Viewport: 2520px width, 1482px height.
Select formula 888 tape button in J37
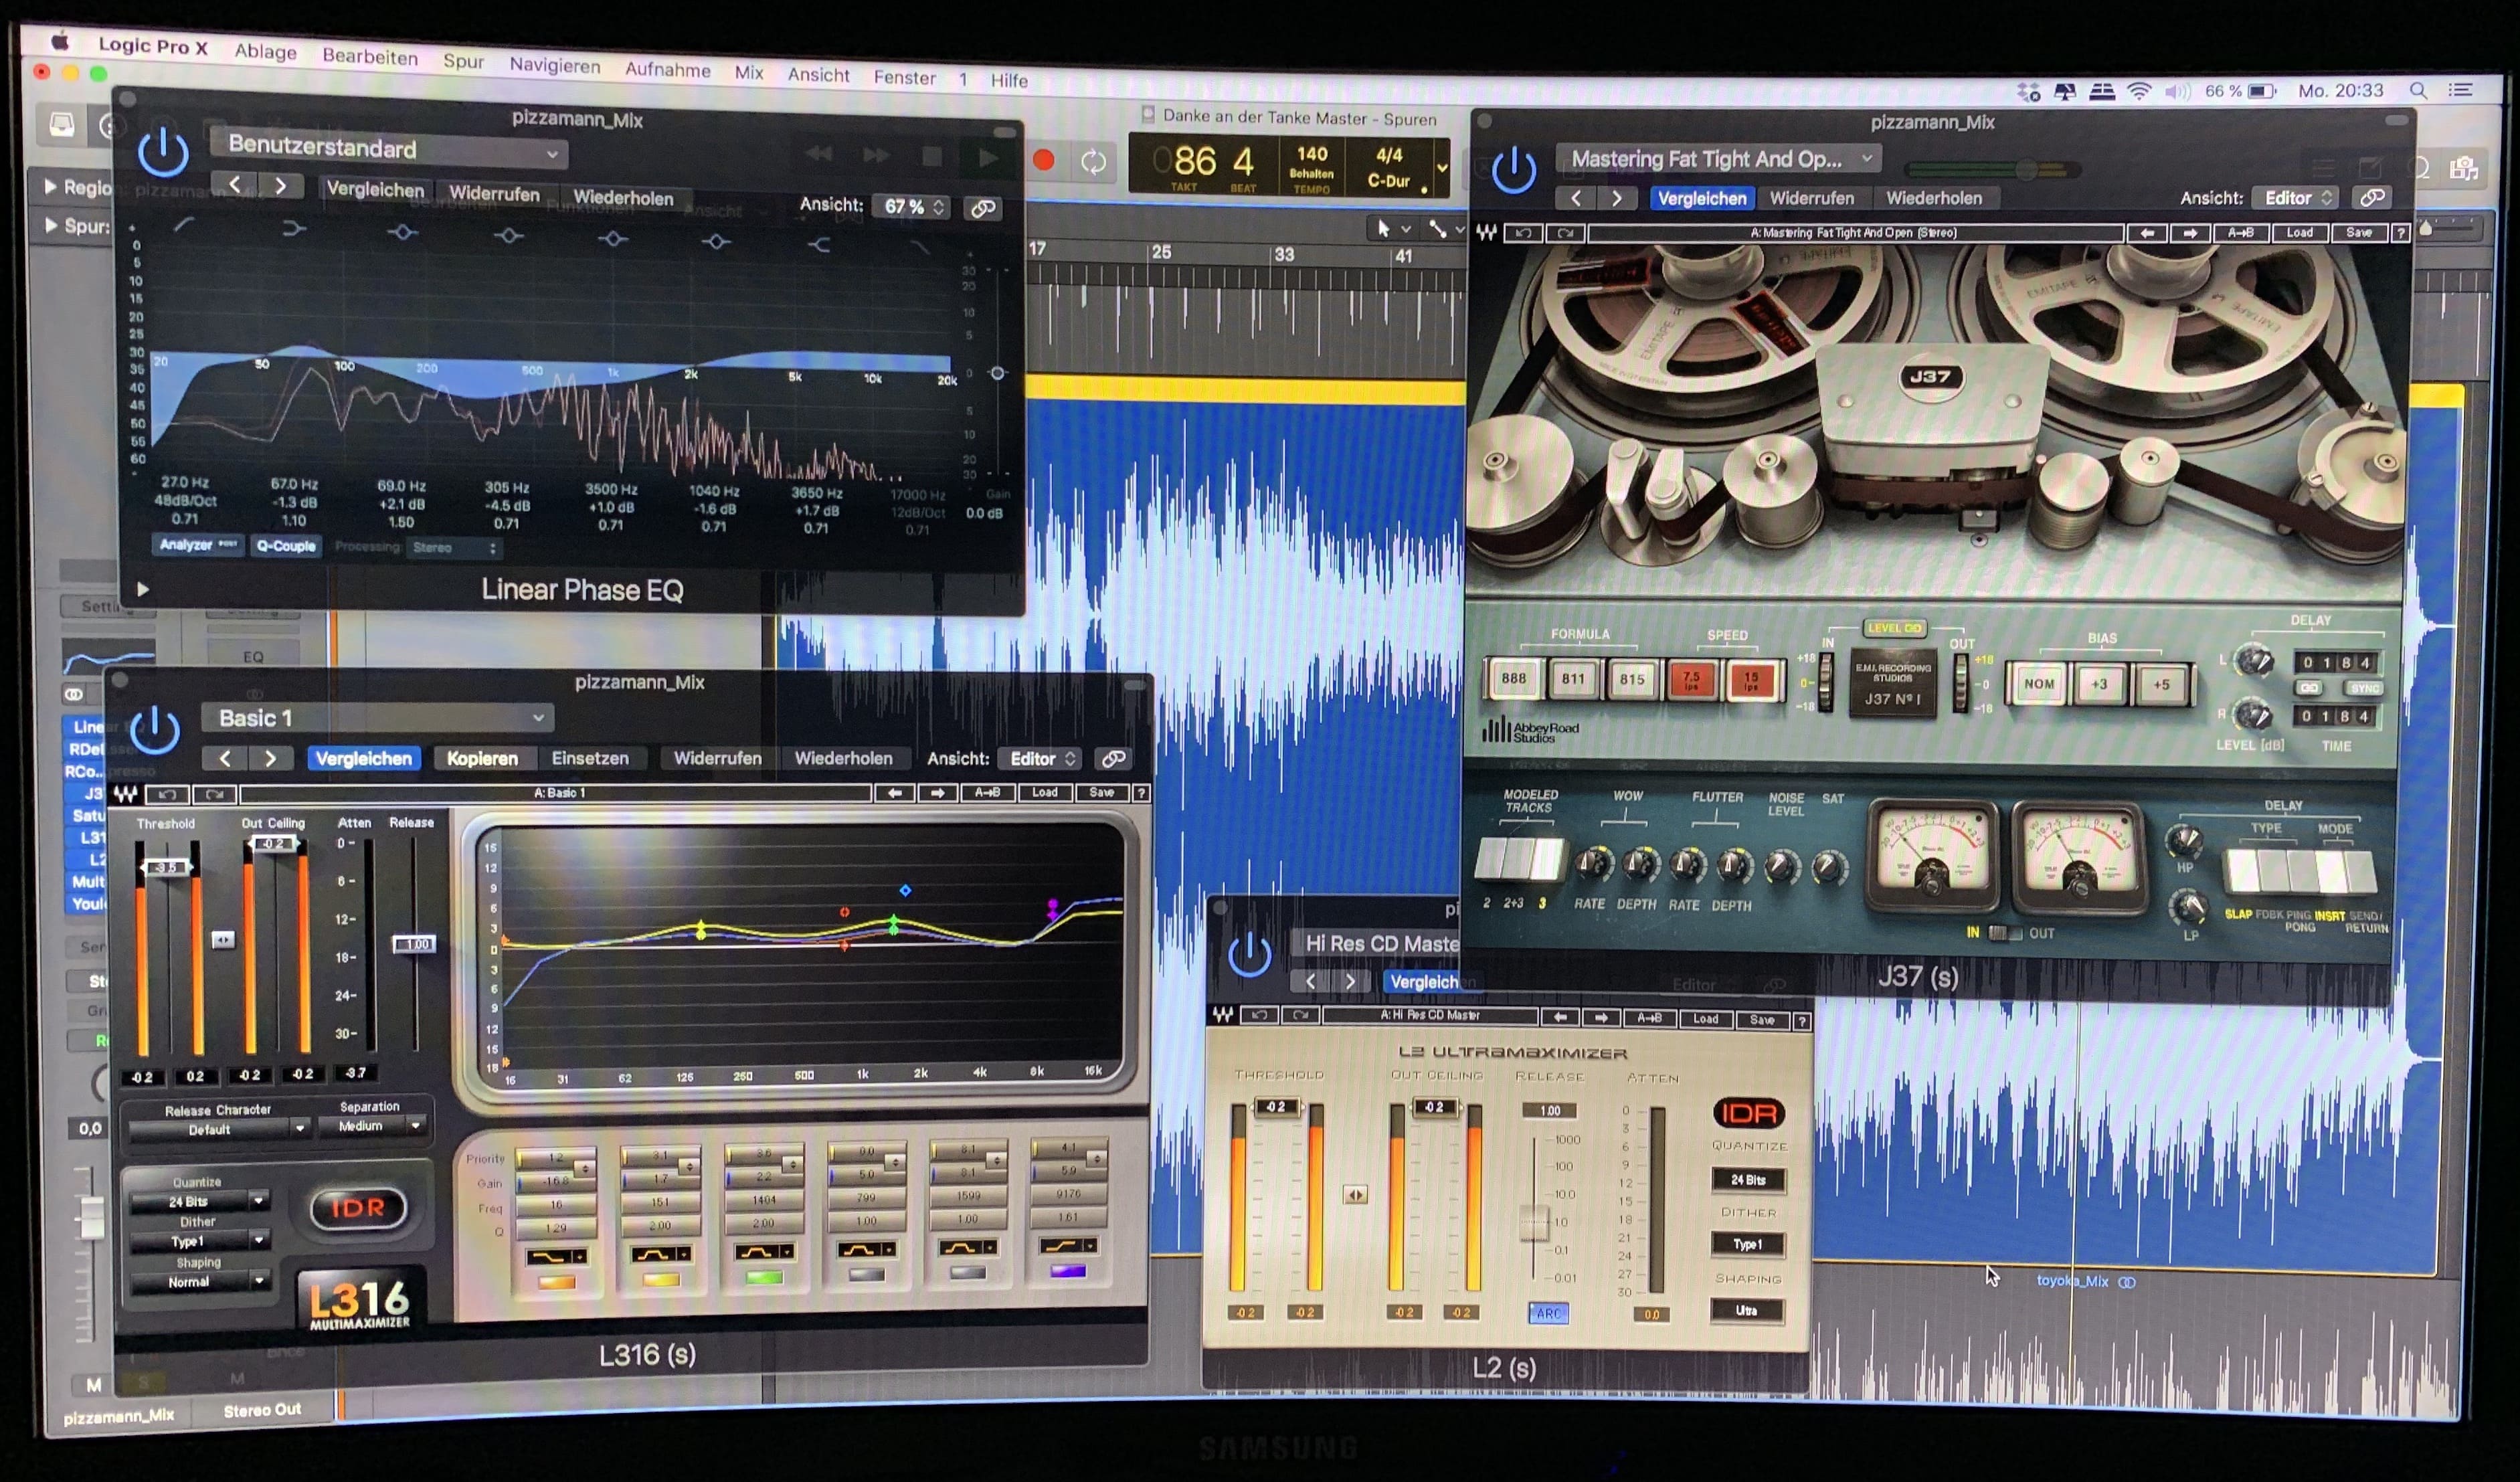click(1513, 679)
